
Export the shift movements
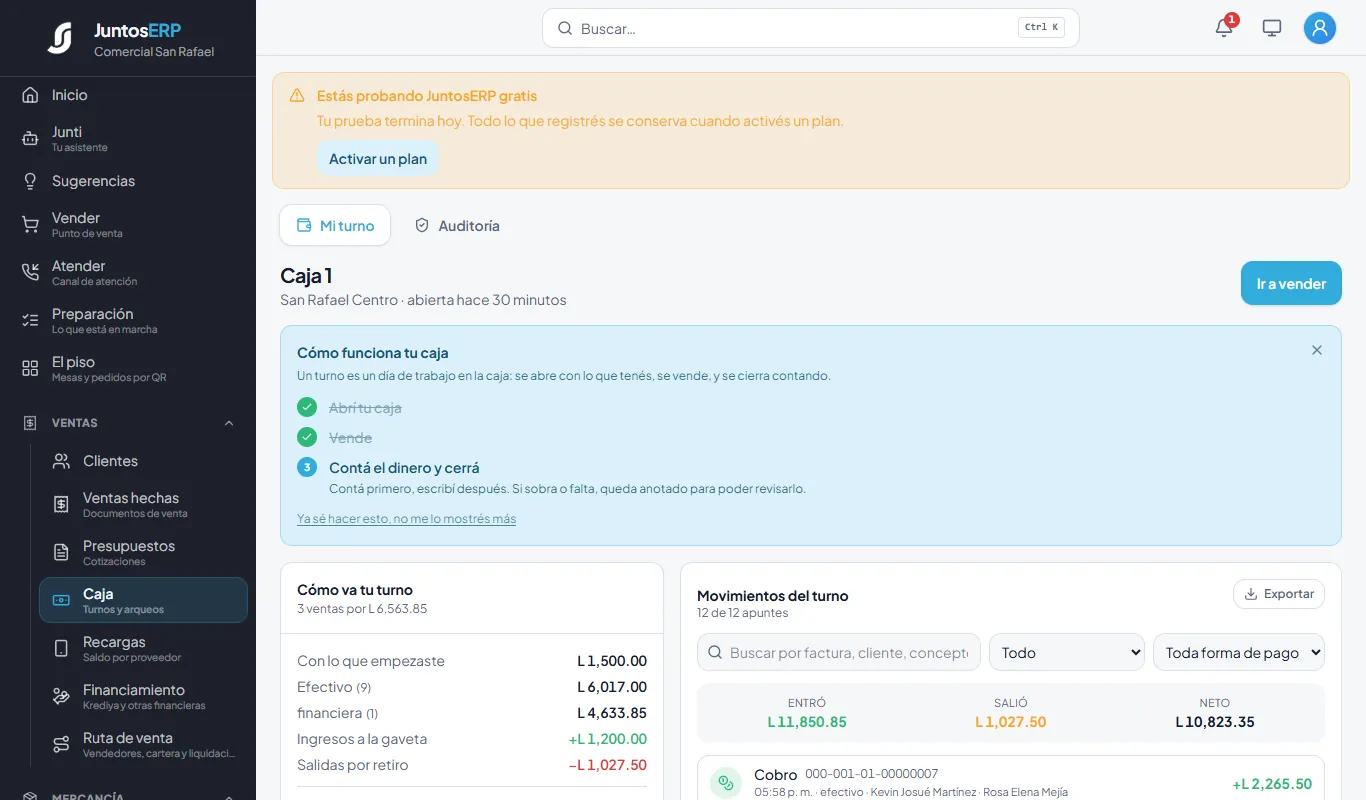point(1279,594)
